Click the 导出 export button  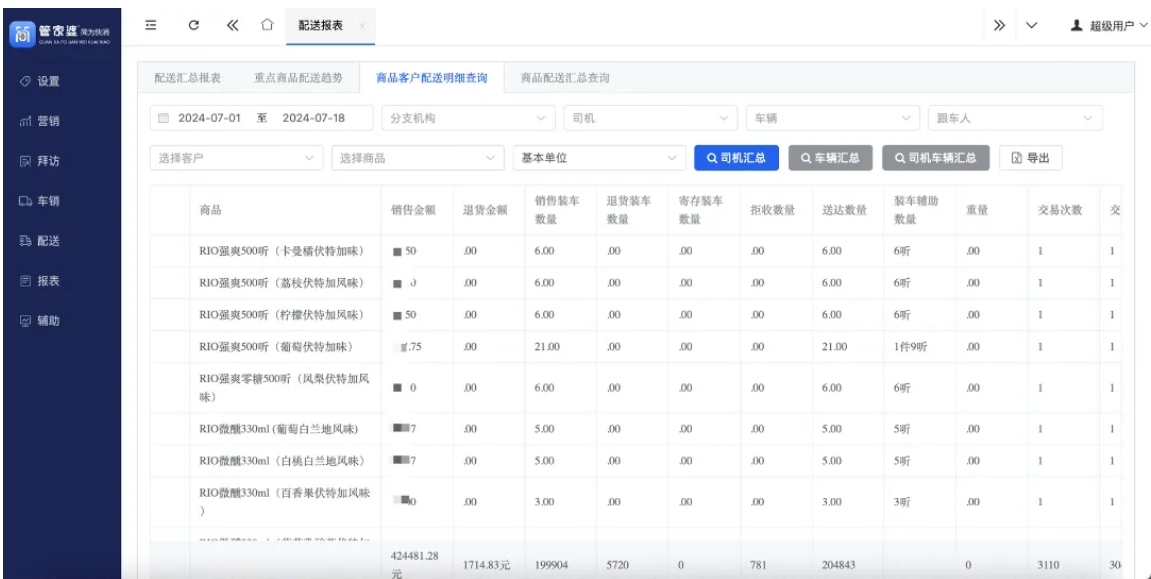point(1030,158)
